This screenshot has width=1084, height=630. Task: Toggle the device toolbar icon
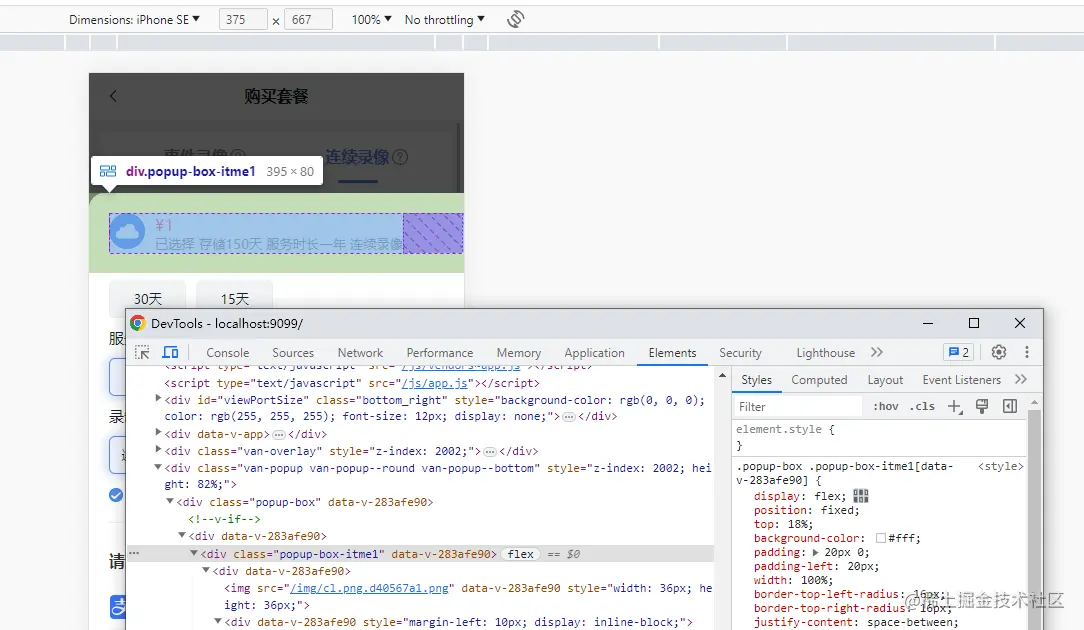tap(170, 353)
